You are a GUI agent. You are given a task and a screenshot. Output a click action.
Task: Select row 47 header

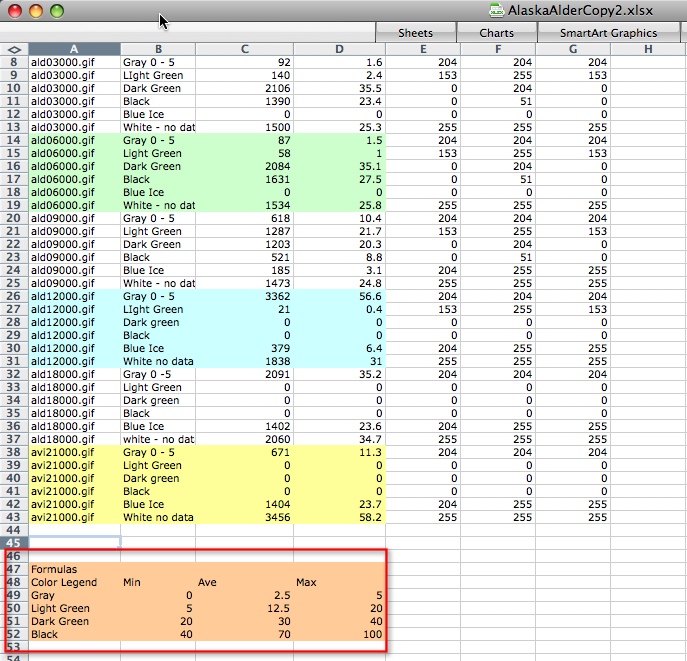pos(14,568)
